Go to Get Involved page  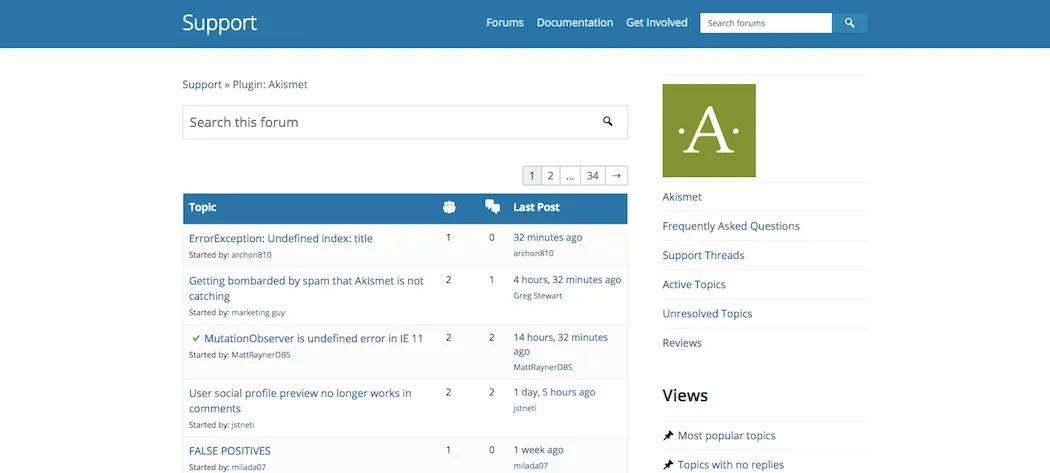coord(657,23)
